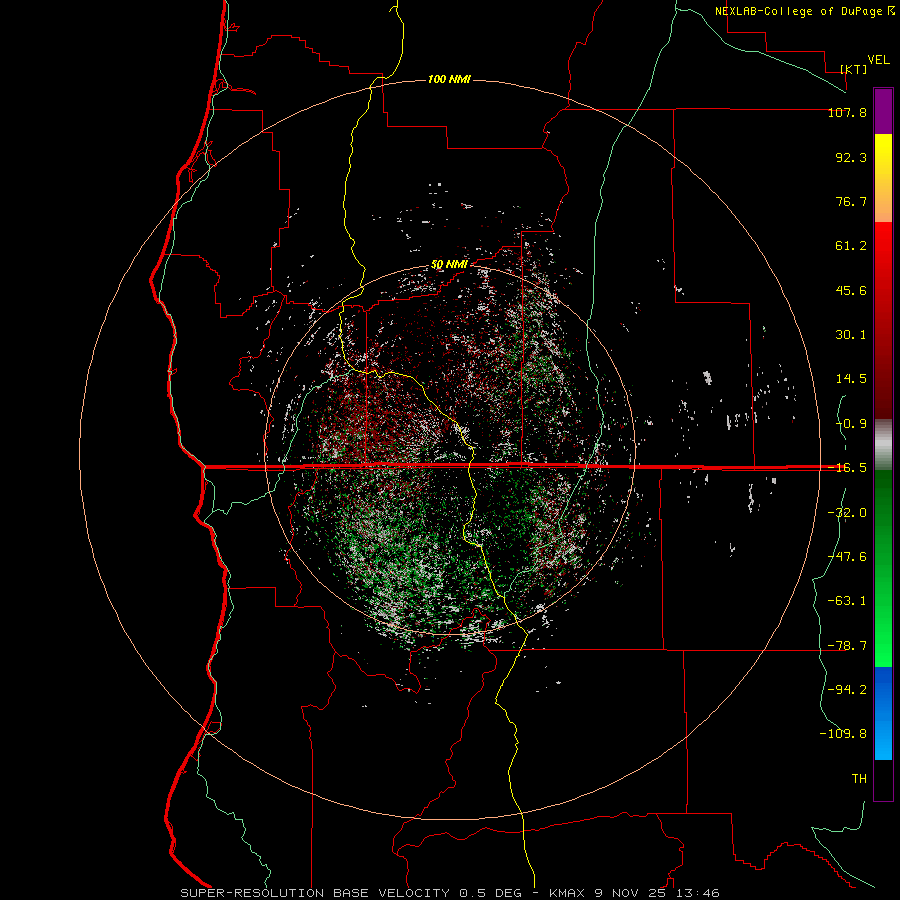Select the -109.8 scale value
The height and width of the screenshot is (900, 900).
pos(843,734)
